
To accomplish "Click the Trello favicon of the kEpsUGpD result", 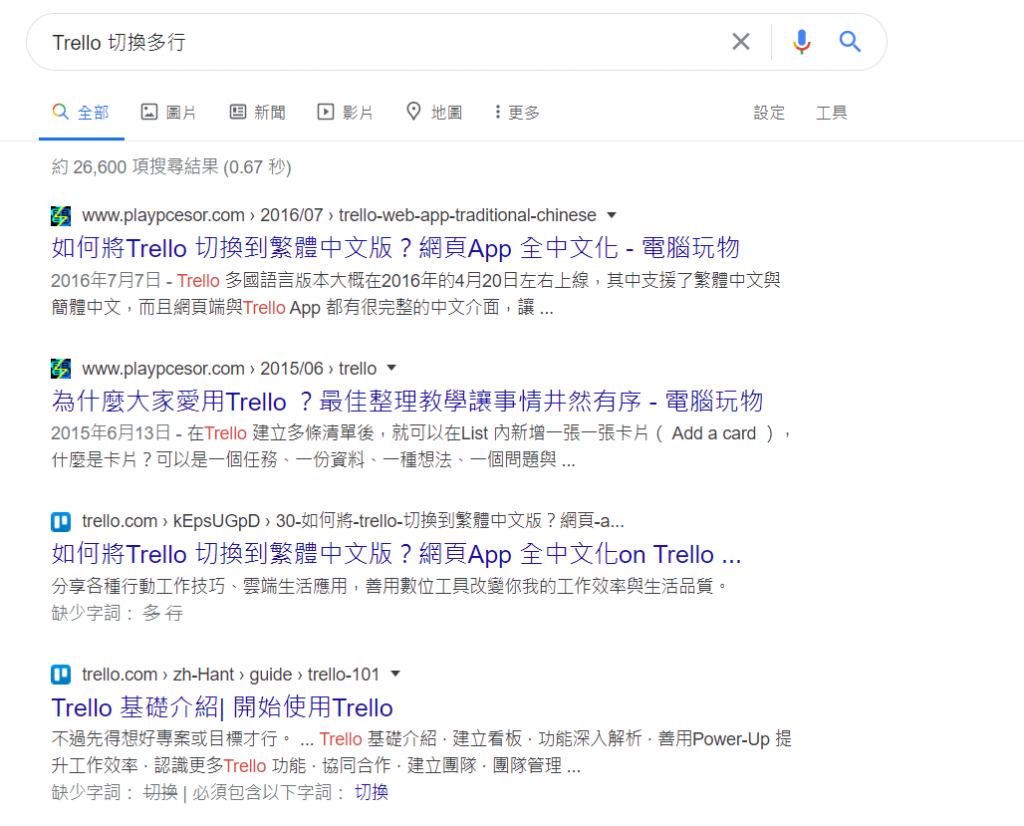I will click(61, 521).
